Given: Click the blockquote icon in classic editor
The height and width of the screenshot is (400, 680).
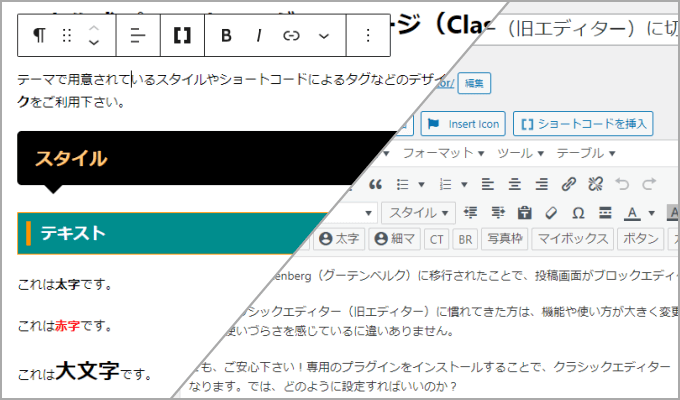Looking at the screenshot, I should 376,184.
